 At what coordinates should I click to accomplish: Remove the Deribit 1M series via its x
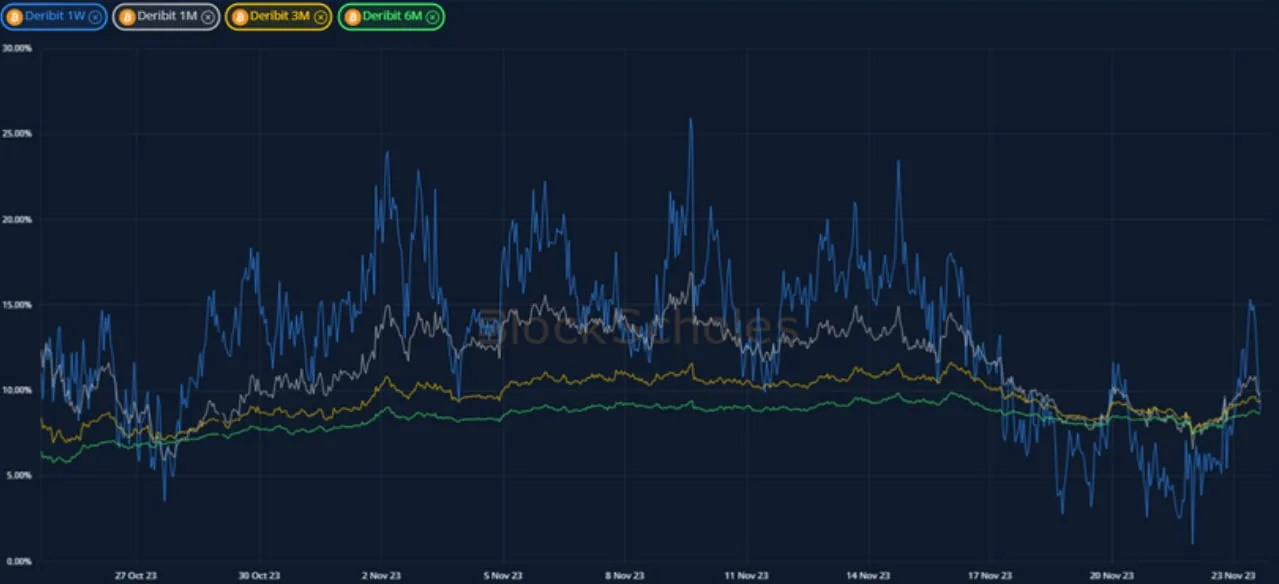pos(208,17)
